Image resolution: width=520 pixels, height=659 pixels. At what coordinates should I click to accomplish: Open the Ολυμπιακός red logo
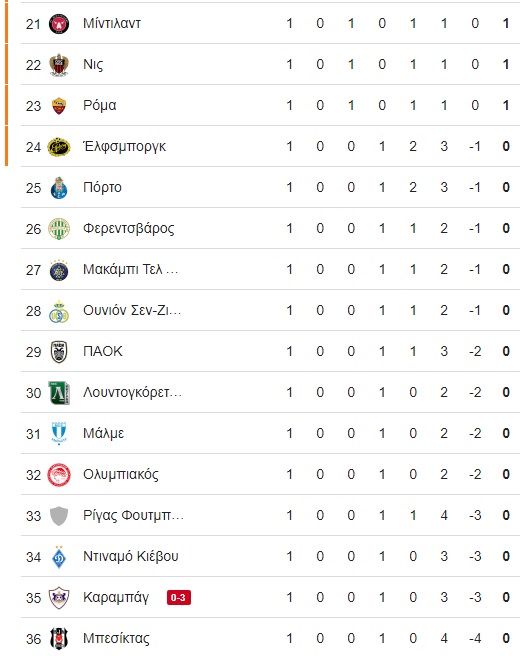tap(59, 475)
